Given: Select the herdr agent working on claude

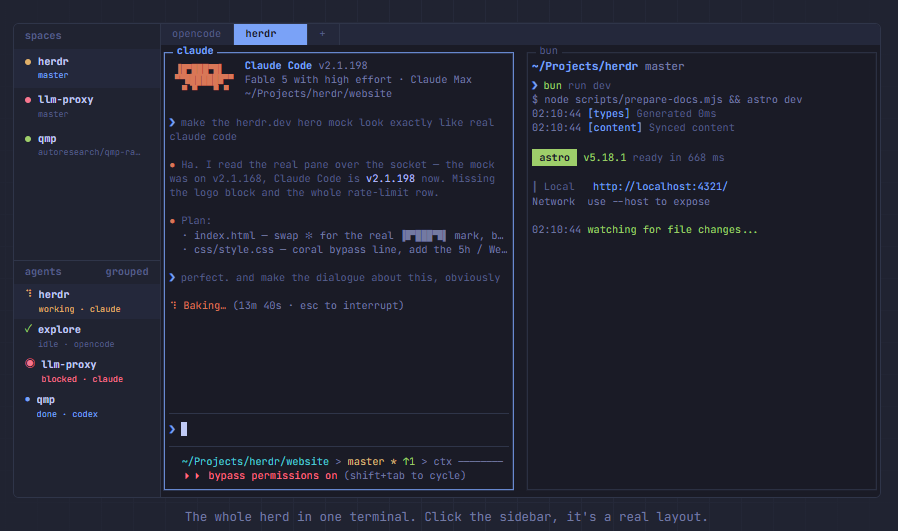Looking at the screenshot, I should 87,301.
